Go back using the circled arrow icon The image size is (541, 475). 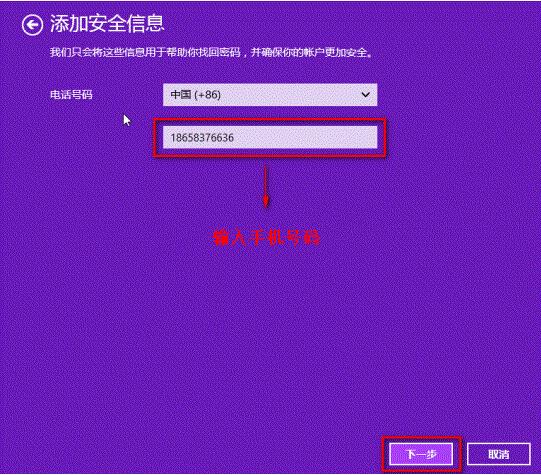(x=32, y=25)
